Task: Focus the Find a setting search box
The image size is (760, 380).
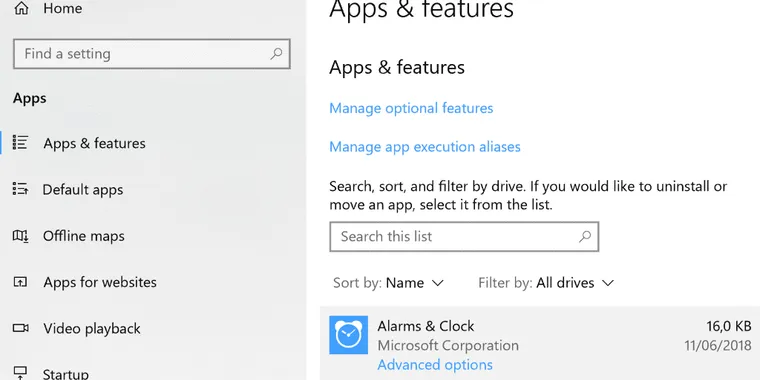Action: (152, 54)
